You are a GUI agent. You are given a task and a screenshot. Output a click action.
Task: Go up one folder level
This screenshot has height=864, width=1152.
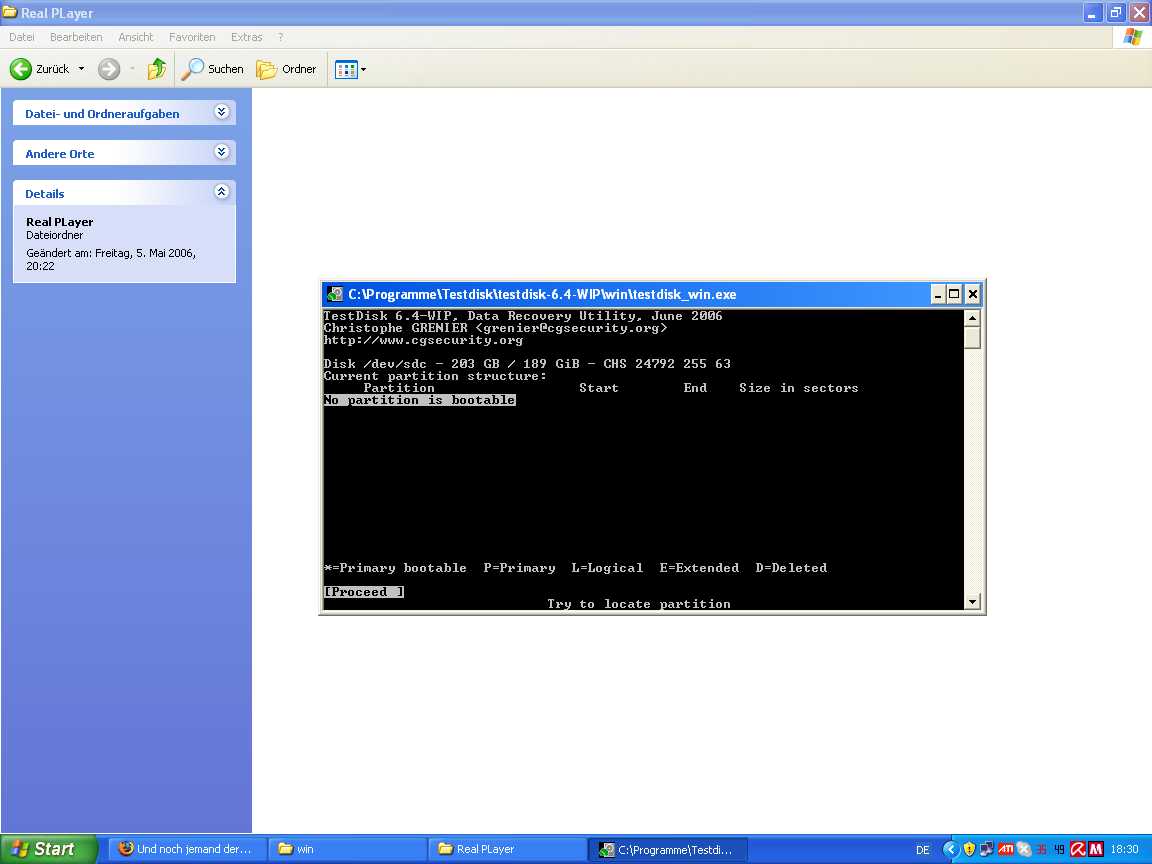tap(156, 69)
